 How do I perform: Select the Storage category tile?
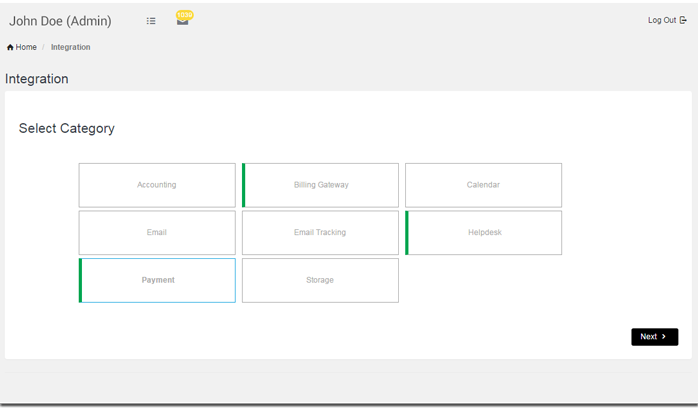pyautogui.click(x=321, y=280)
